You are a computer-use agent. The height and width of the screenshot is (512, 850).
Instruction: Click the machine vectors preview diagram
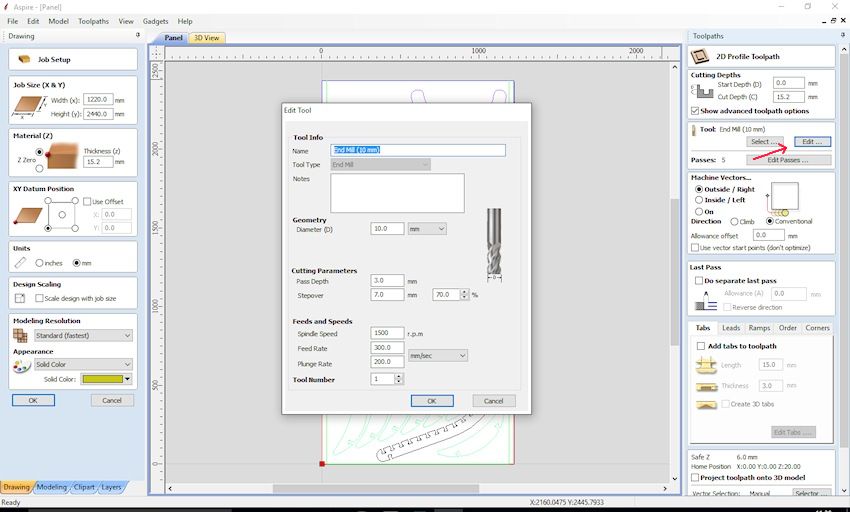[x=783, y=199]
